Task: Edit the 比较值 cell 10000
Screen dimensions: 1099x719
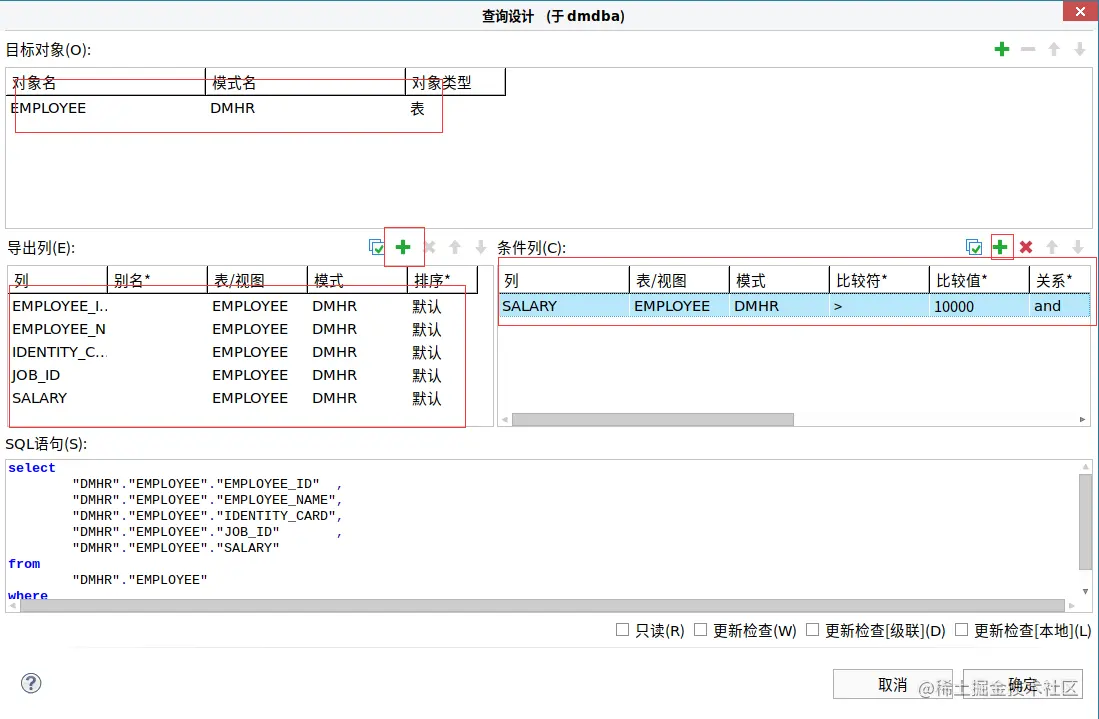Action: [979, 306]
